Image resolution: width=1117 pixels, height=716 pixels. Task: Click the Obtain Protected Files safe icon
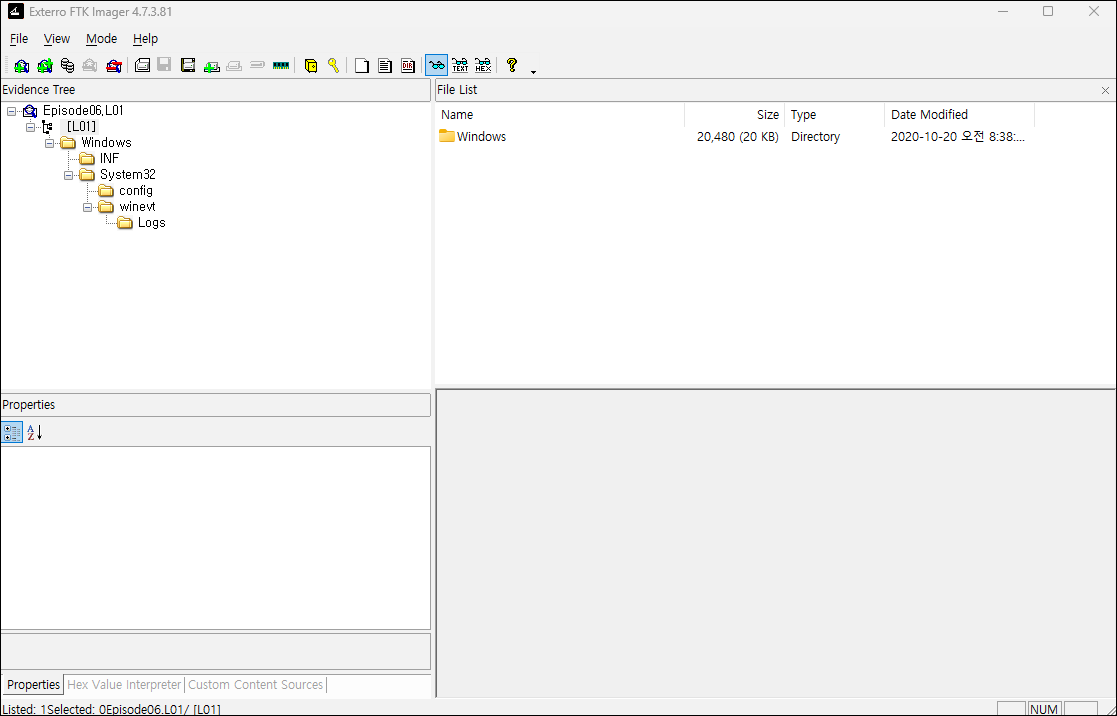[311, 66]
